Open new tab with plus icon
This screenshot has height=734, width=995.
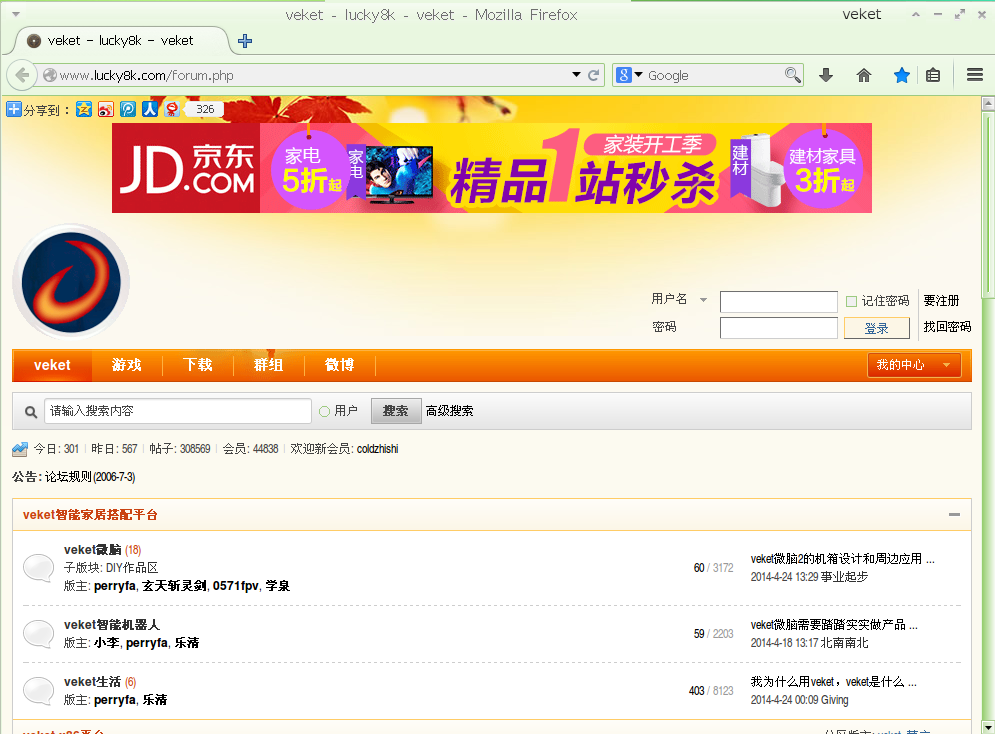point(245,41)
